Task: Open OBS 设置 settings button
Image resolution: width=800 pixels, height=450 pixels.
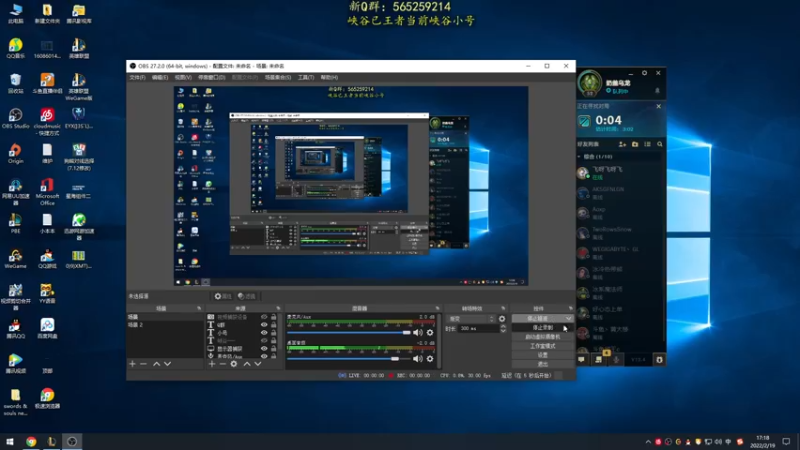Action: pos(542,355)
